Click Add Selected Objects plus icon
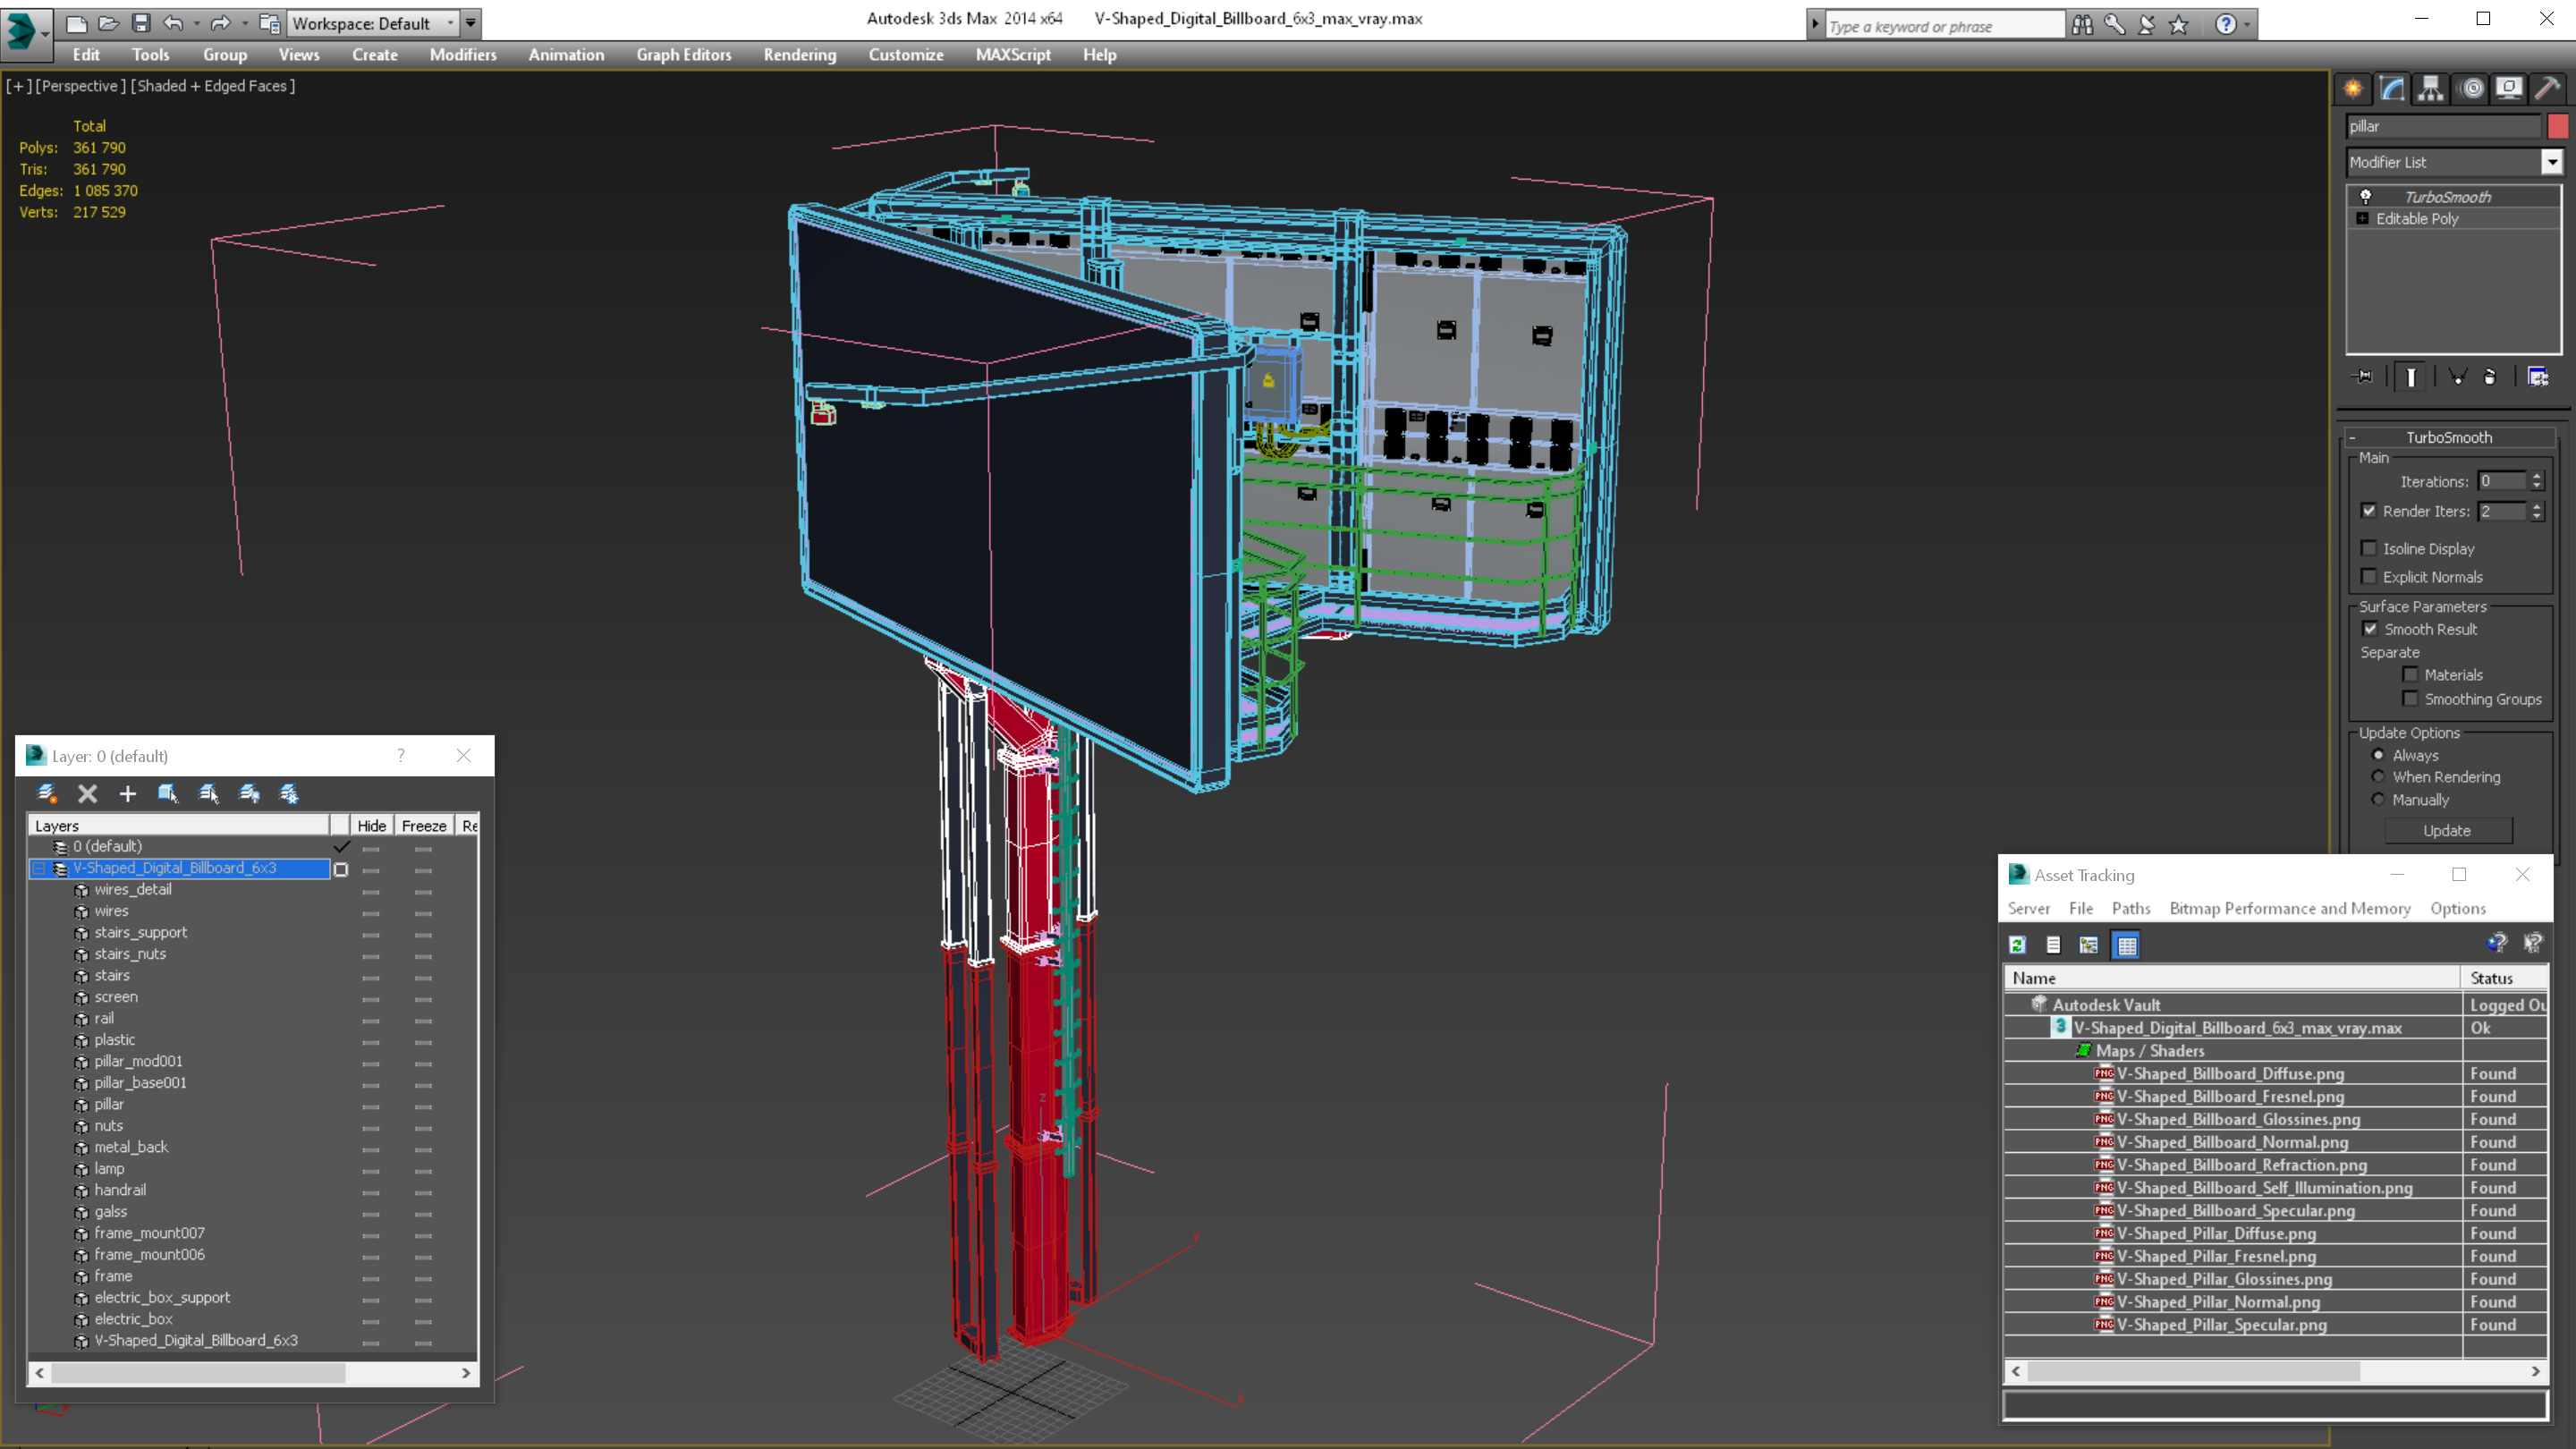This screenshot has height=1449, width=2576. pyautogui.click(x=128, y=793)
